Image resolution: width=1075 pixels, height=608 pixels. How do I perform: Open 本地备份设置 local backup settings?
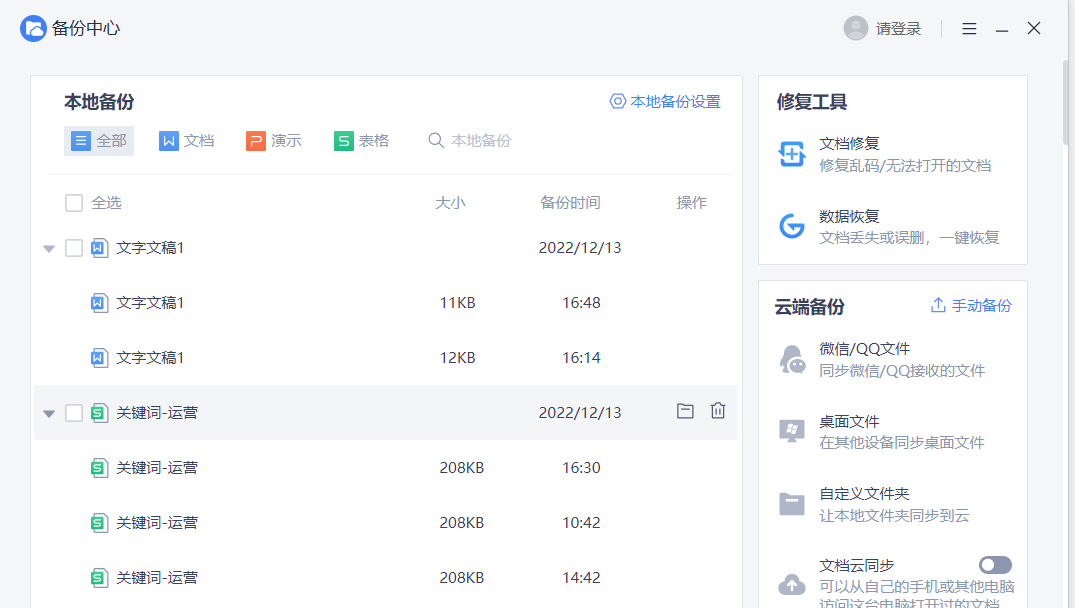click(x=665, y=102)
